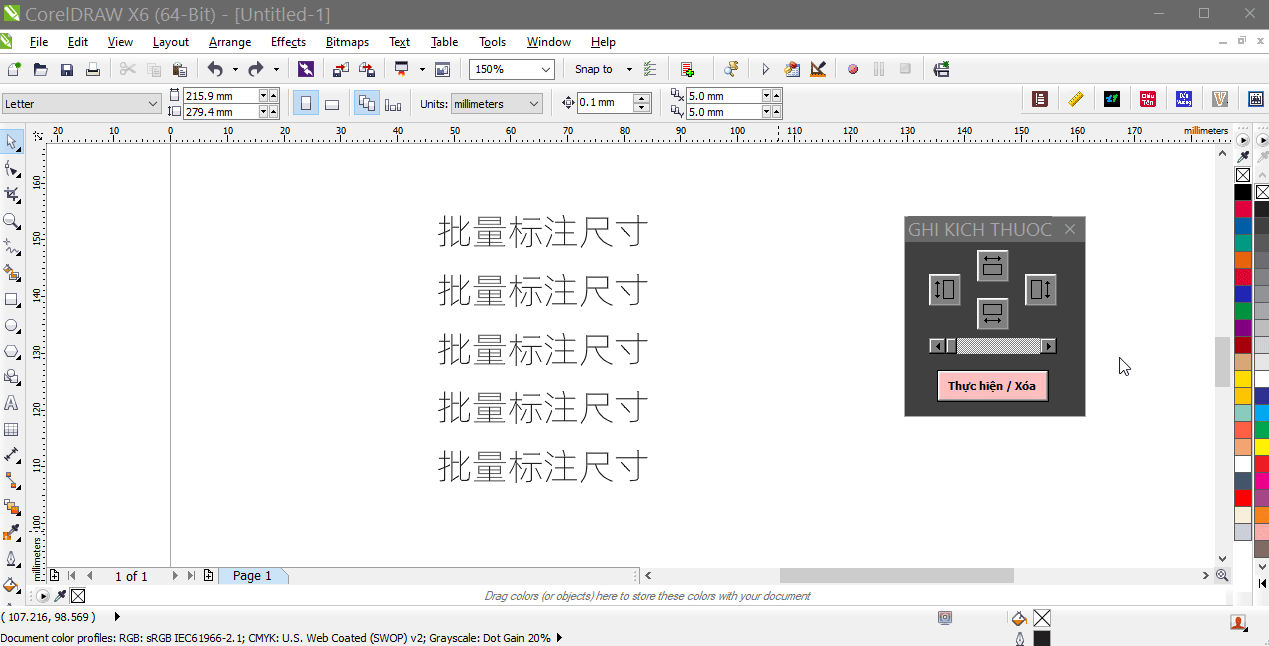Screen dimensions: 1269x646
Task: Select the Crop tool
Action: [x=12, y=194]
